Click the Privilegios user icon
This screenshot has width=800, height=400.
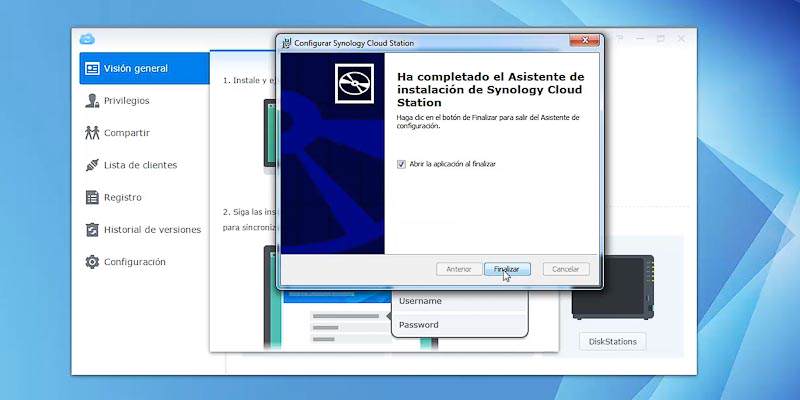(x=92, y=101)
